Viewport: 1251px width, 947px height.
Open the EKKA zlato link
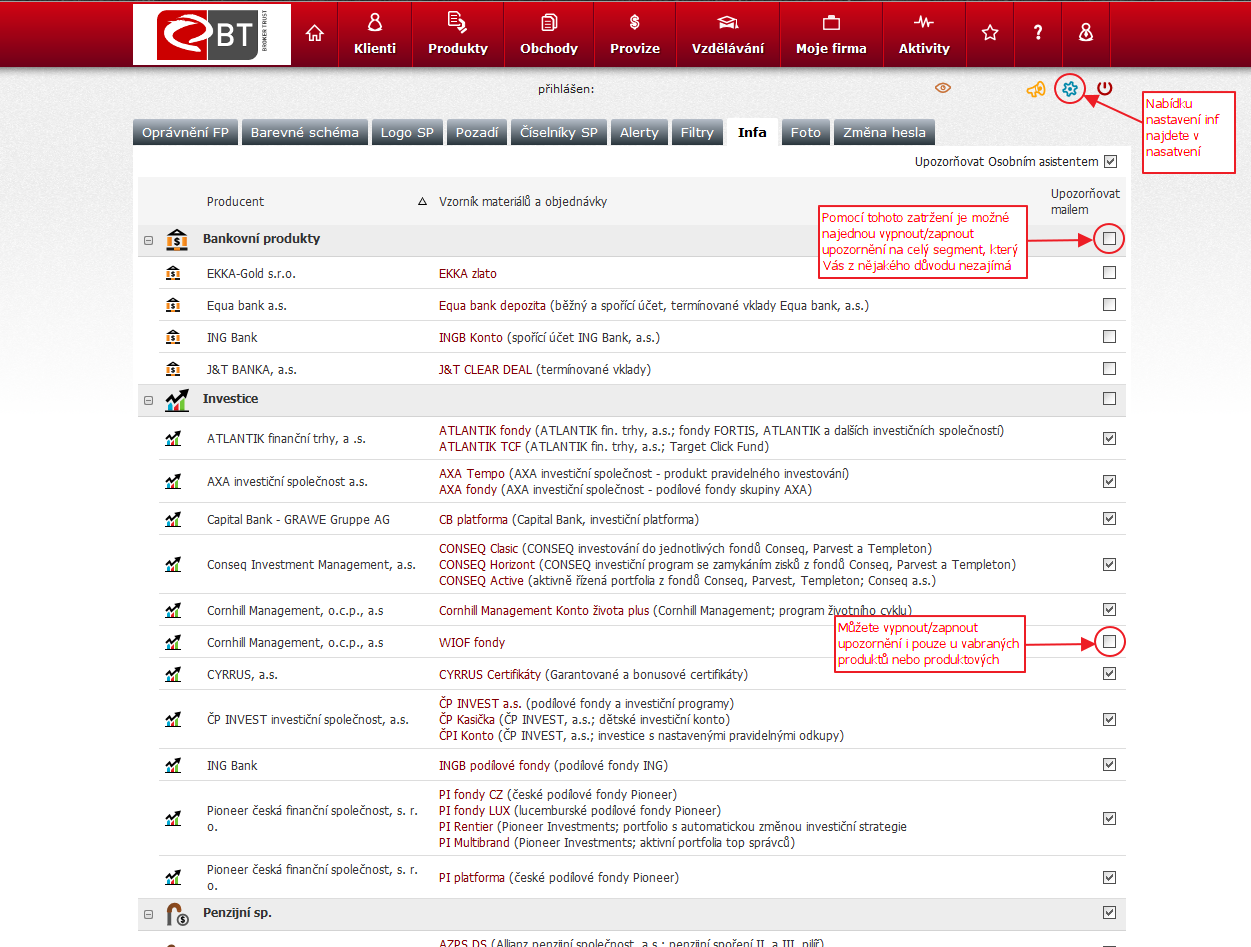coord(468,273)
